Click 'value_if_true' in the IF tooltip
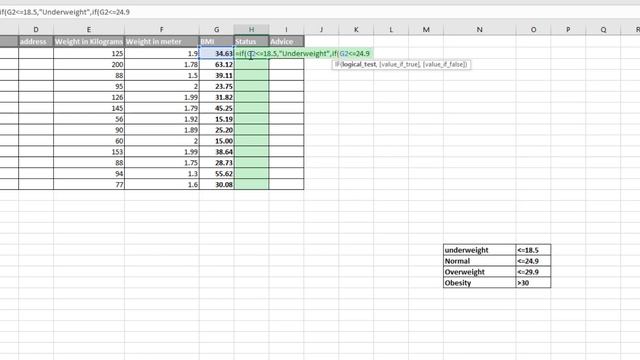The image size is (640, 360). [x=399, y=64]
